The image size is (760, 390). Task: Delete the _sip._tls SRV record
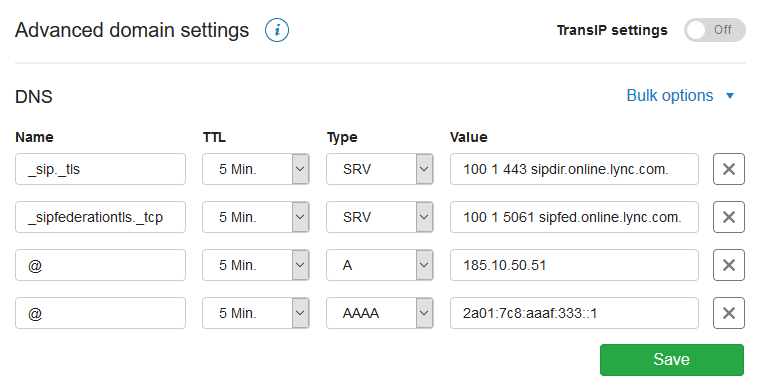[728, 169]
